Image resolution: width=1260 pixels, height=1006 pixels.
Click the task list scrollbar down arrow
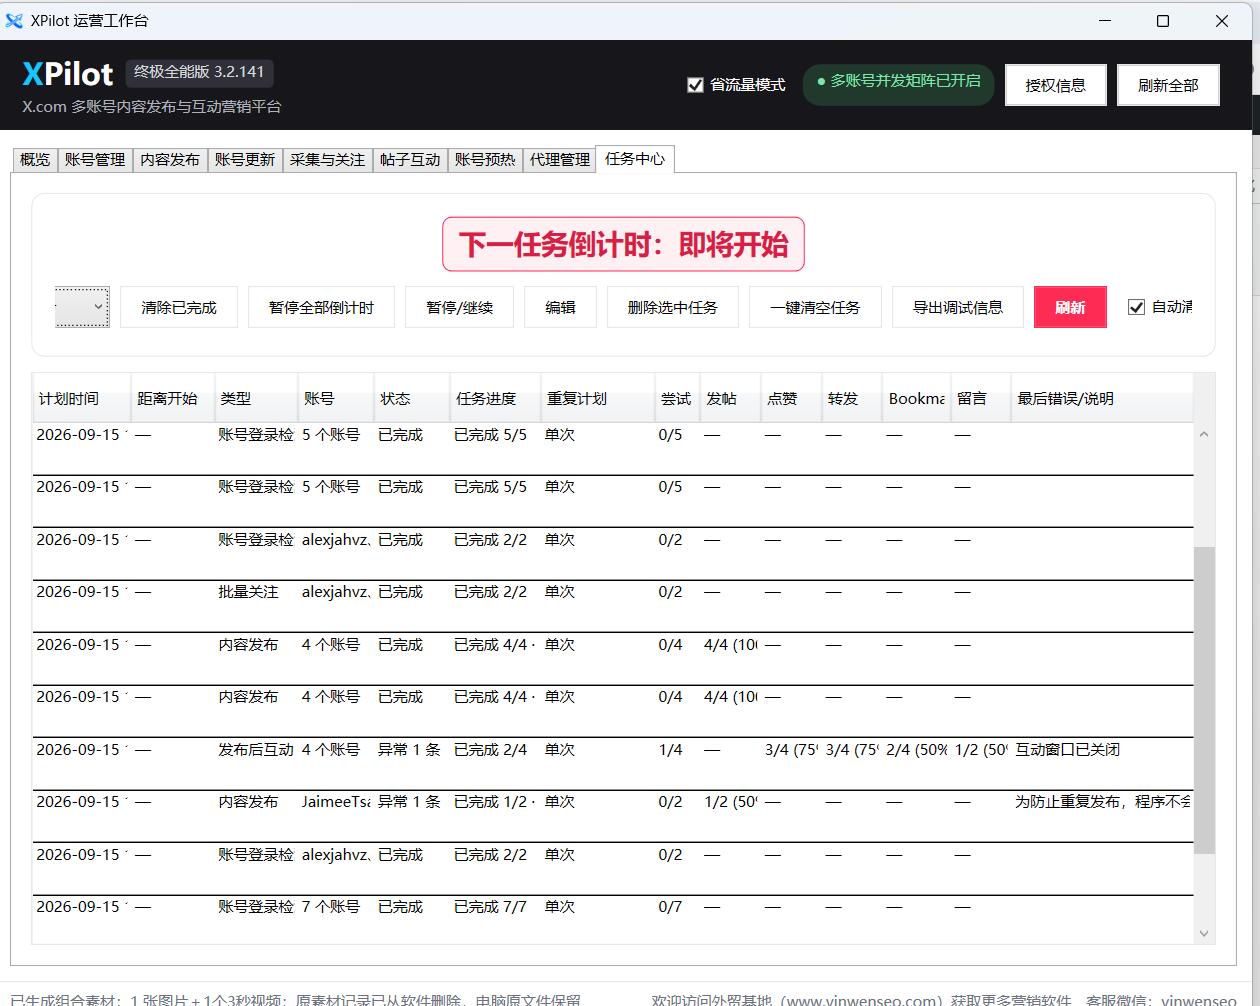pyautogui.click(x=1204, y=933)
